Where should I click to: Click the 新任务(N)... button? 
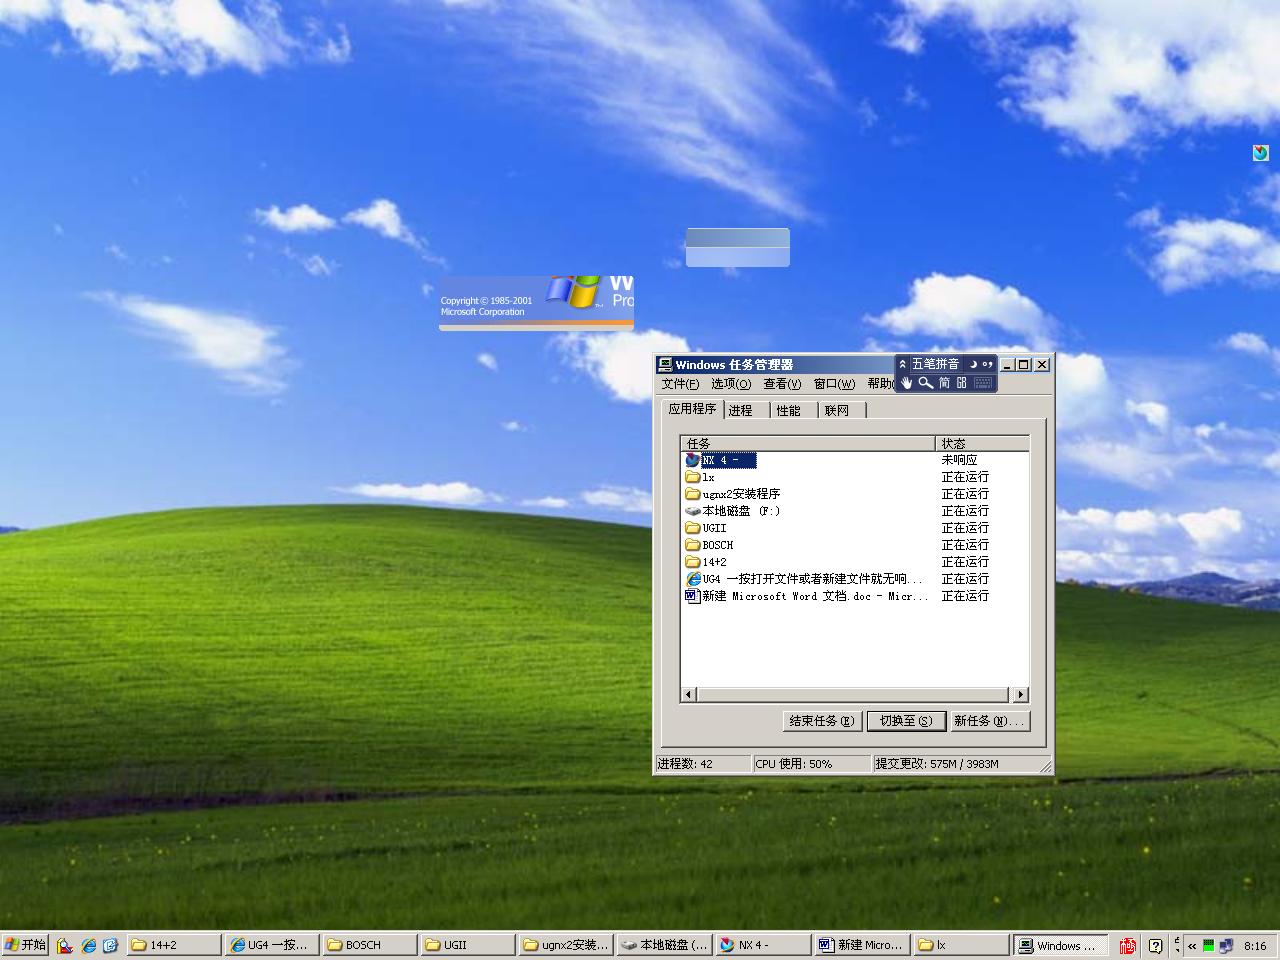tap(989, 721)
